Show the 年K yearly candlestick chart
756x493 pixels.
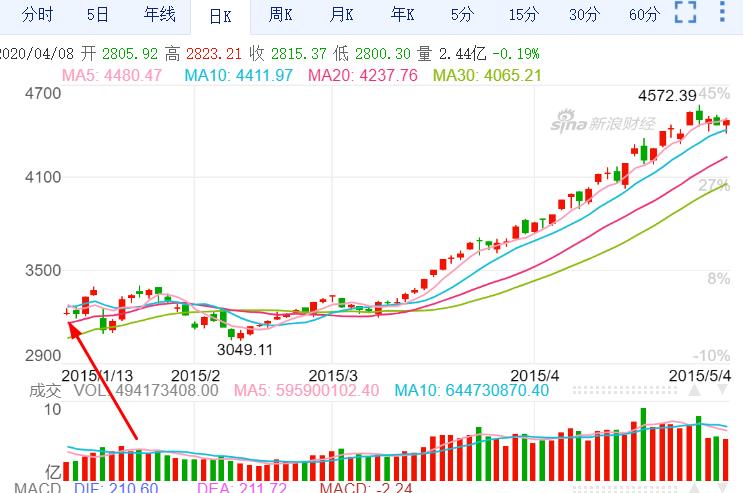point(403,14)
